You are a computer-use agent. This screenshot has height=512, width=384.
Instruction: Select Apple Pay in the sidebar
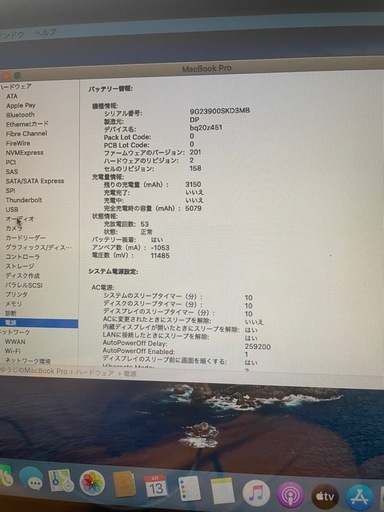(x=21, y=105)
